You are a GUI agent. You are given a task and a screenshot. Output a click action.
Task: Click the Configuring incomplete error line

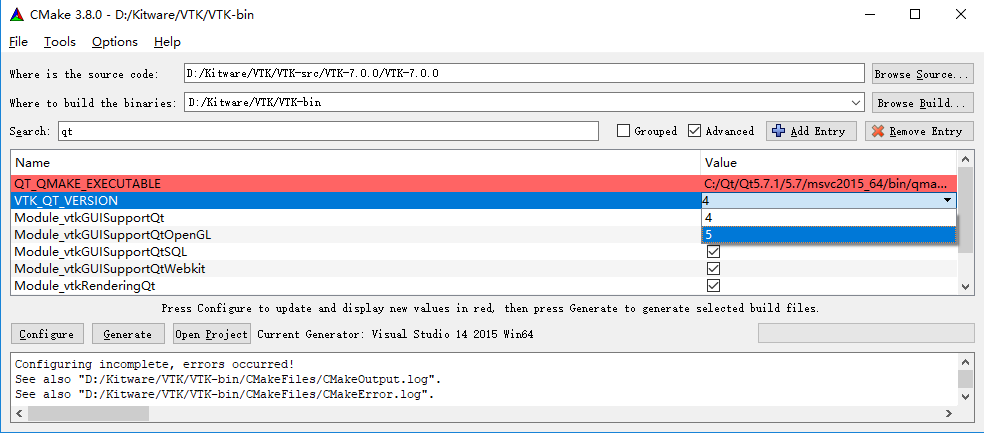click(154, 364)
